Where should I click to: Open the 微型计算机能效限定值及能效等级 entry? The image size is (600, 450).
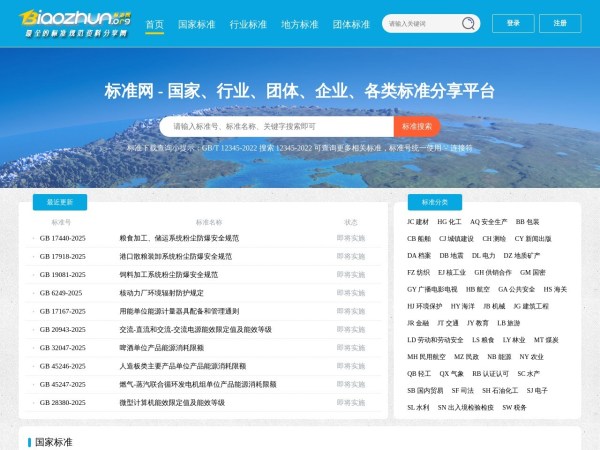pyautogui.click(x=172, y=403)
